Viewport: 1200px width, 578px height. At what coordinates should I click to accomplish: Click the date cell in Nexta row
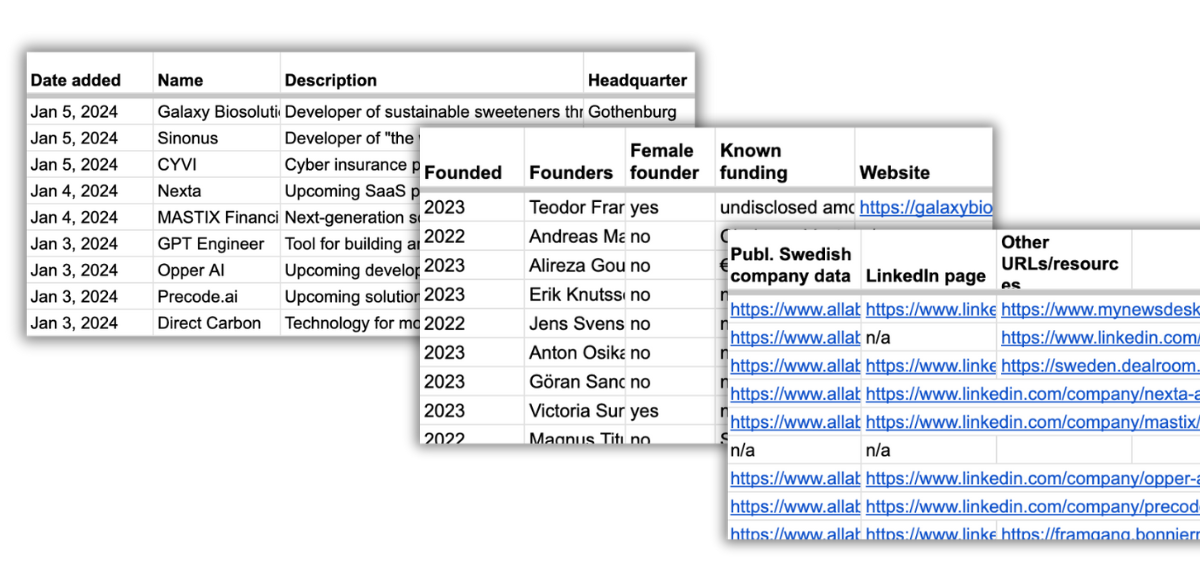click(x=90, y=190)
